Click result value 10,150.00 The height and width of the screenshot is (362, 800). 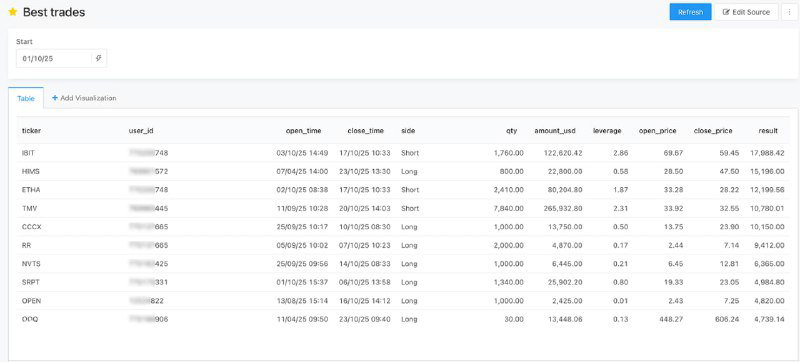[x=767, y=227]
